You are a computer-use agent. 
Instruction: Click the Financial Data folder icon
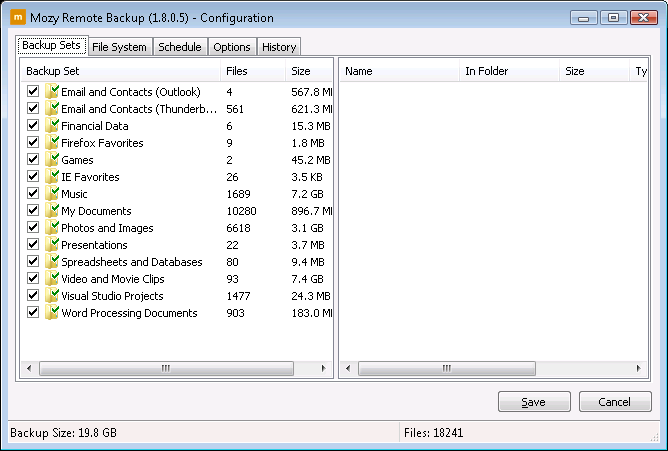coord(52,126)
